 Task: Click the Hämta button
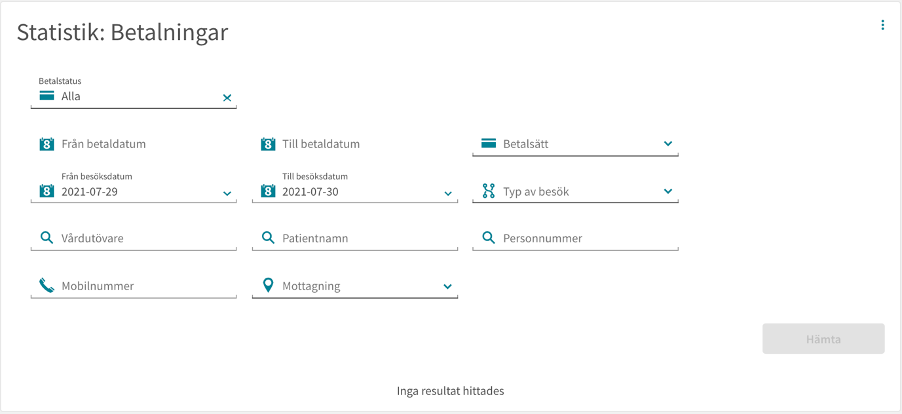tap(823, 339)
